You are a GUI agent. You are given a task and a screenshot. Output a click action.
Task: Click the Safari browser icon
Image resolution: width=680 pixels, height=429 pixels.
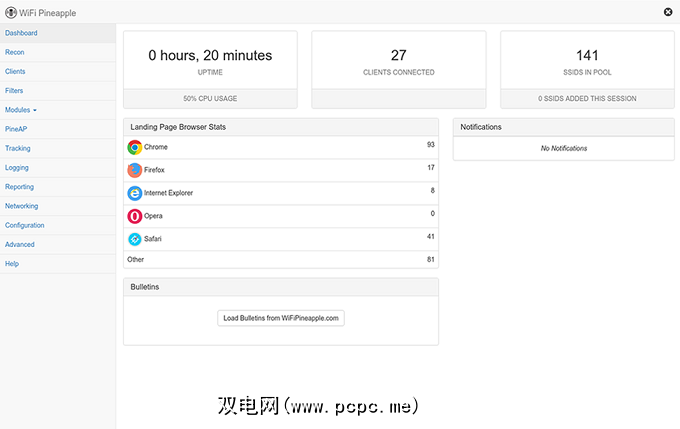point(134,239)
